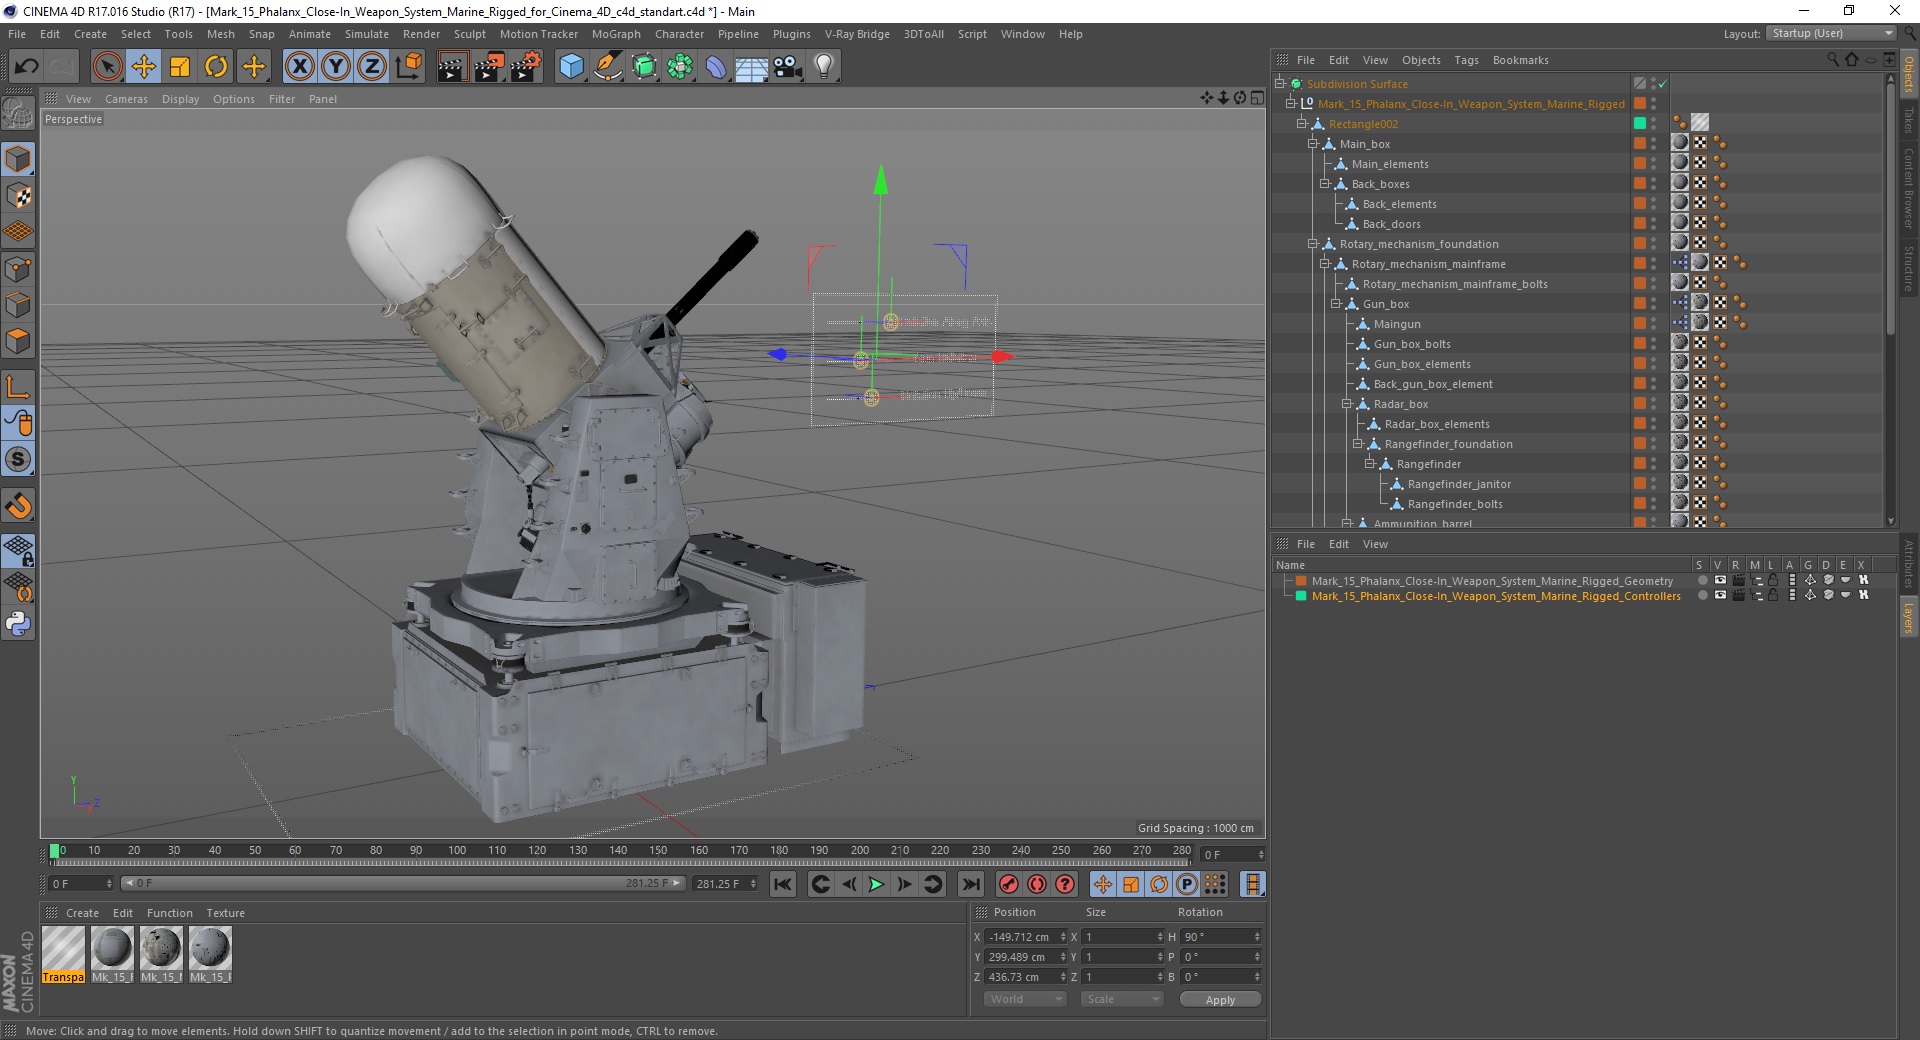Select the Transpa material swatch

(x=63, y=955)
